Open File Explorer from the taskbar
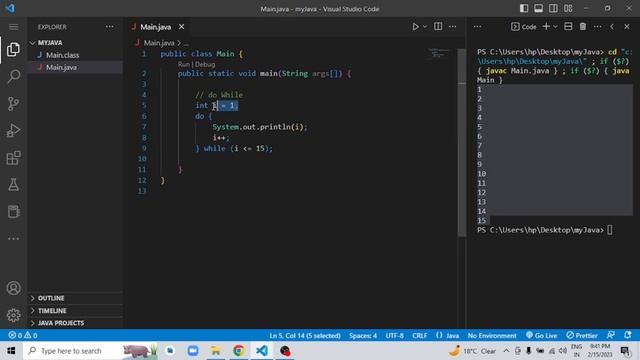 pos(216,351)
